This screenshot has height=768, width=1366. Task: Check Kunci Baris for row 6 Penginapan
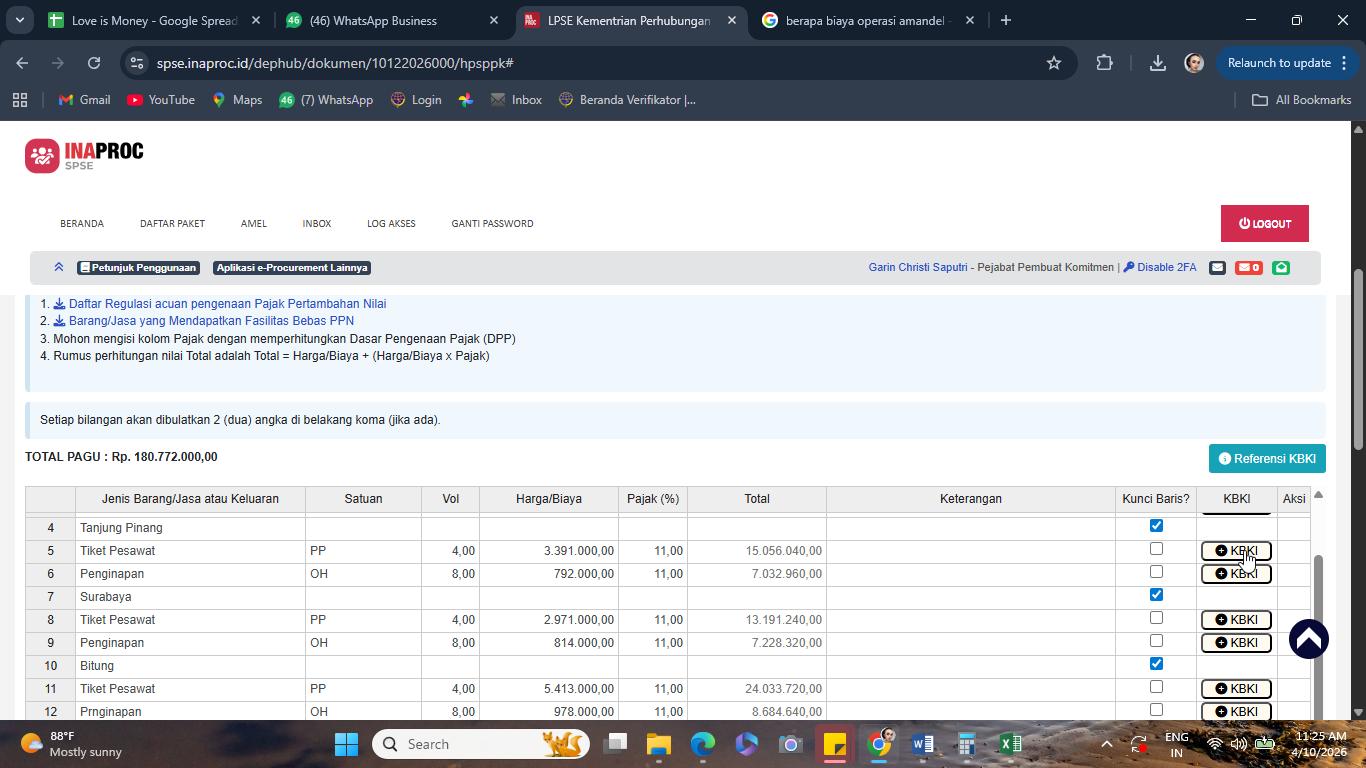(x=1156, y=572)
